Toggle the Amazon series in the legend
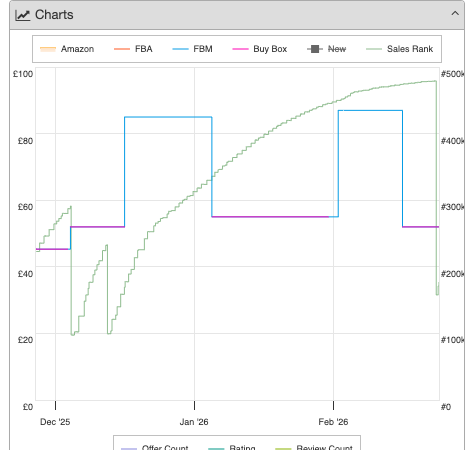This screenshot has width=474, height=450. coord(67,49)
